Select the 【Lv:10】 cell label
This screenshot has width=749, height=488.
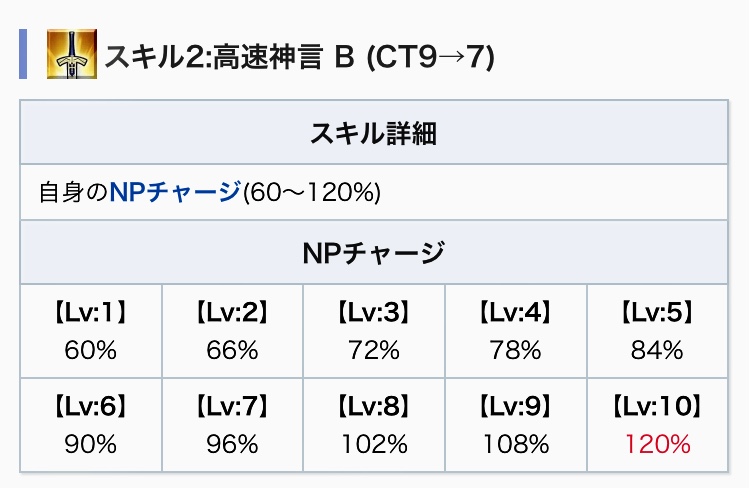tap(656, 407)
